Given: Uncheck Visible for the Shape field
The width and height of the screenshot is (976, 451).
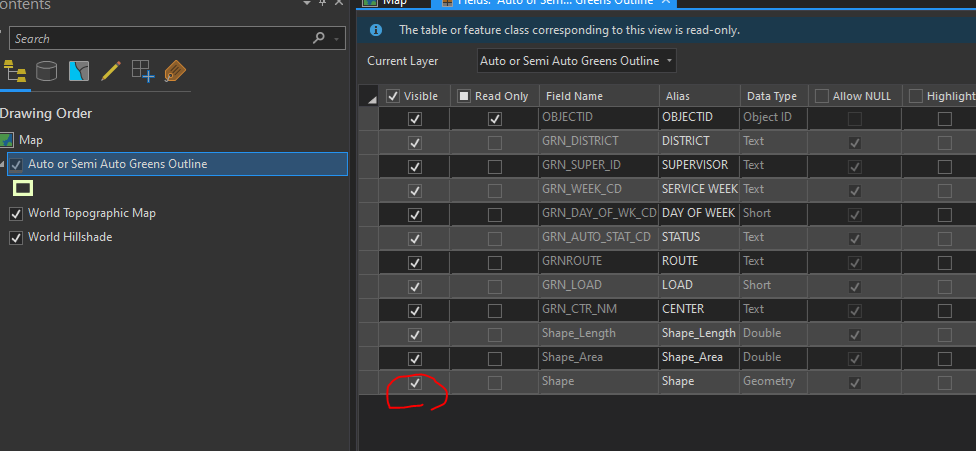Looking at the screenshot, I should point(415,382).
